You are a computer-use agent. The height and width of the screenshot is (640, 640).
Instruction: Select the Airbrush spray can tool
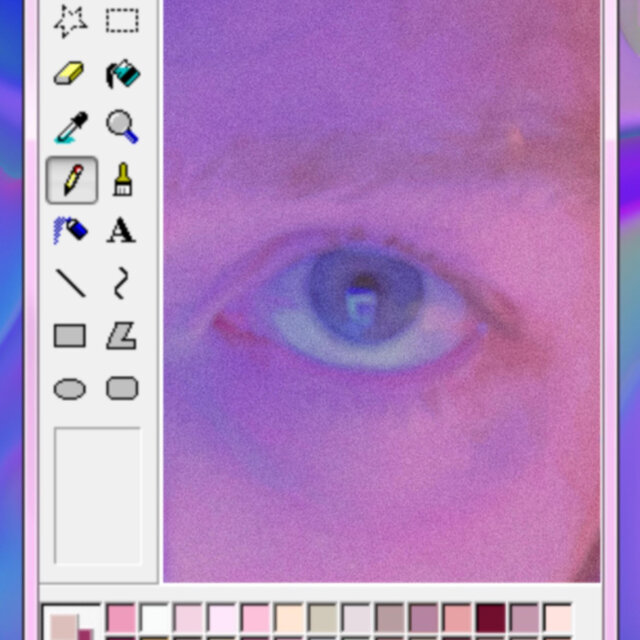coord(70,231)
